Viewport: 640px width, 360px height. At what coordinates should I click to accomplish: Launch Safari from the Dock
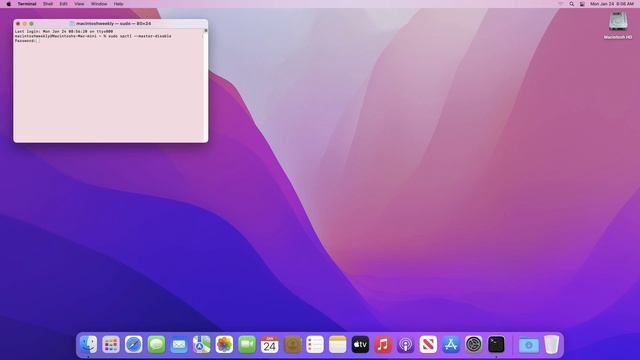click(133, 344)
